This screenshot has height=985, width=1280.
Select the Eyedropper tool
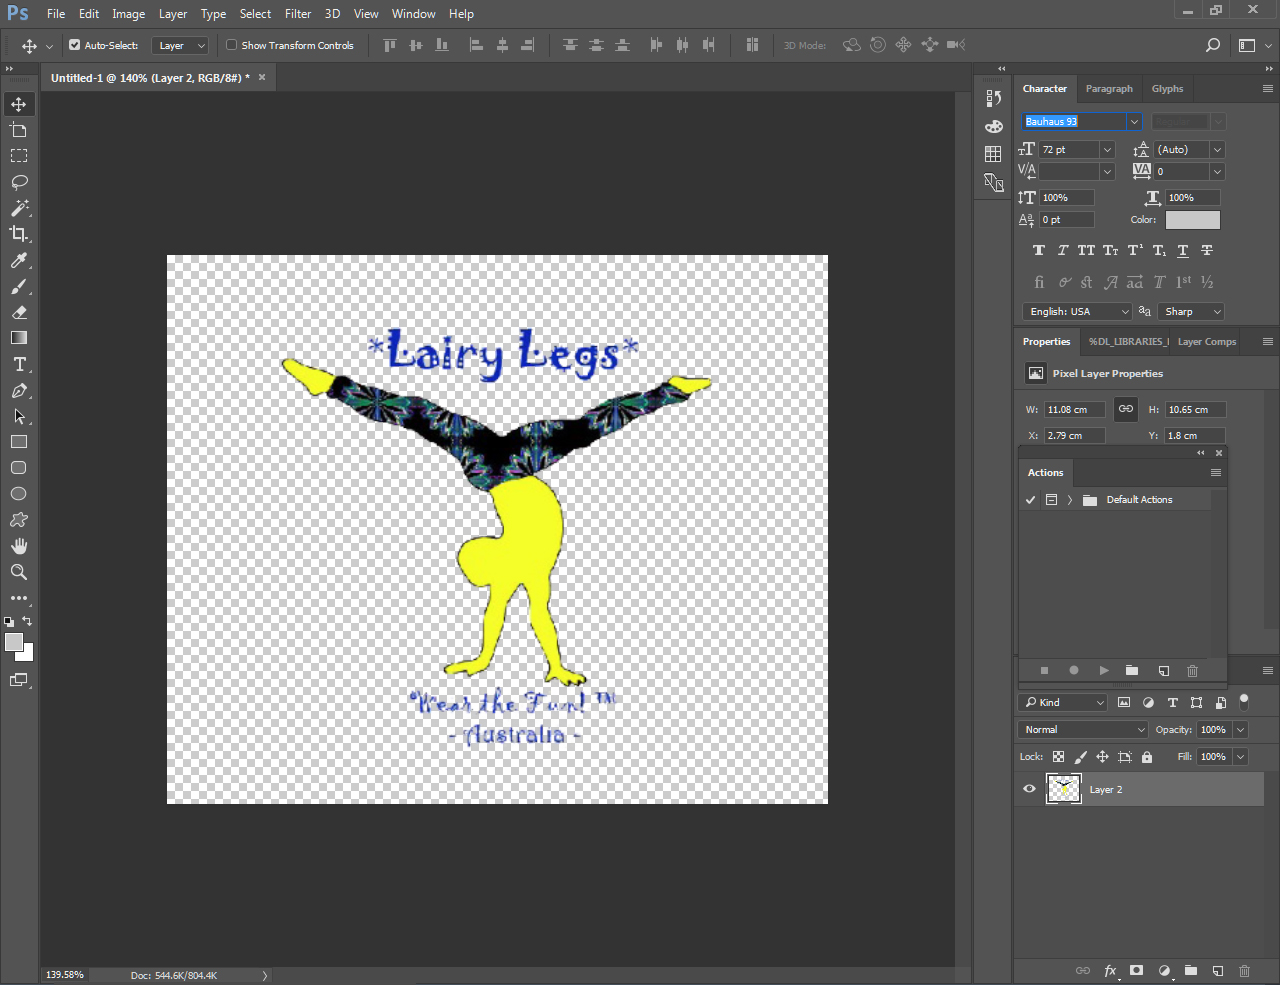click(x=19, y=260)
